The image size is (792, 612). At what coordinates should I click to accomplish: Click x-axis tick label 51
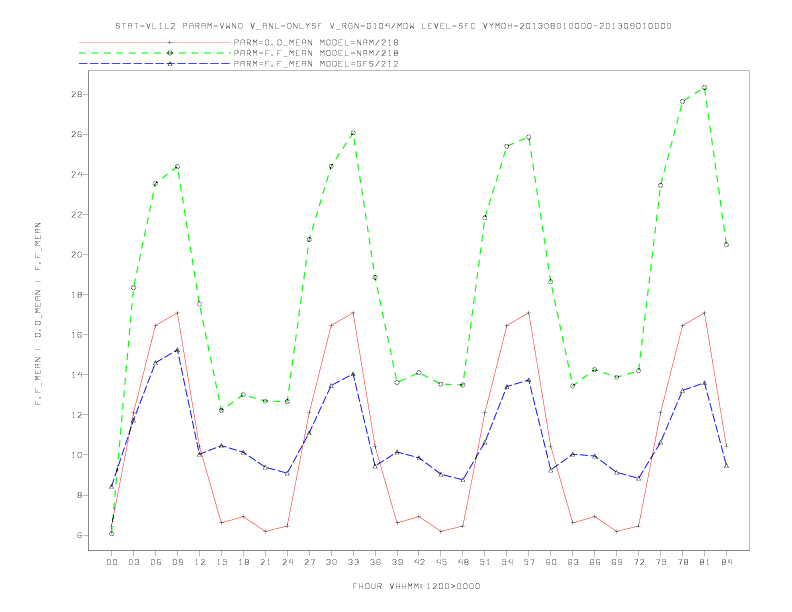pyautogui.click(x=485, y=562)
